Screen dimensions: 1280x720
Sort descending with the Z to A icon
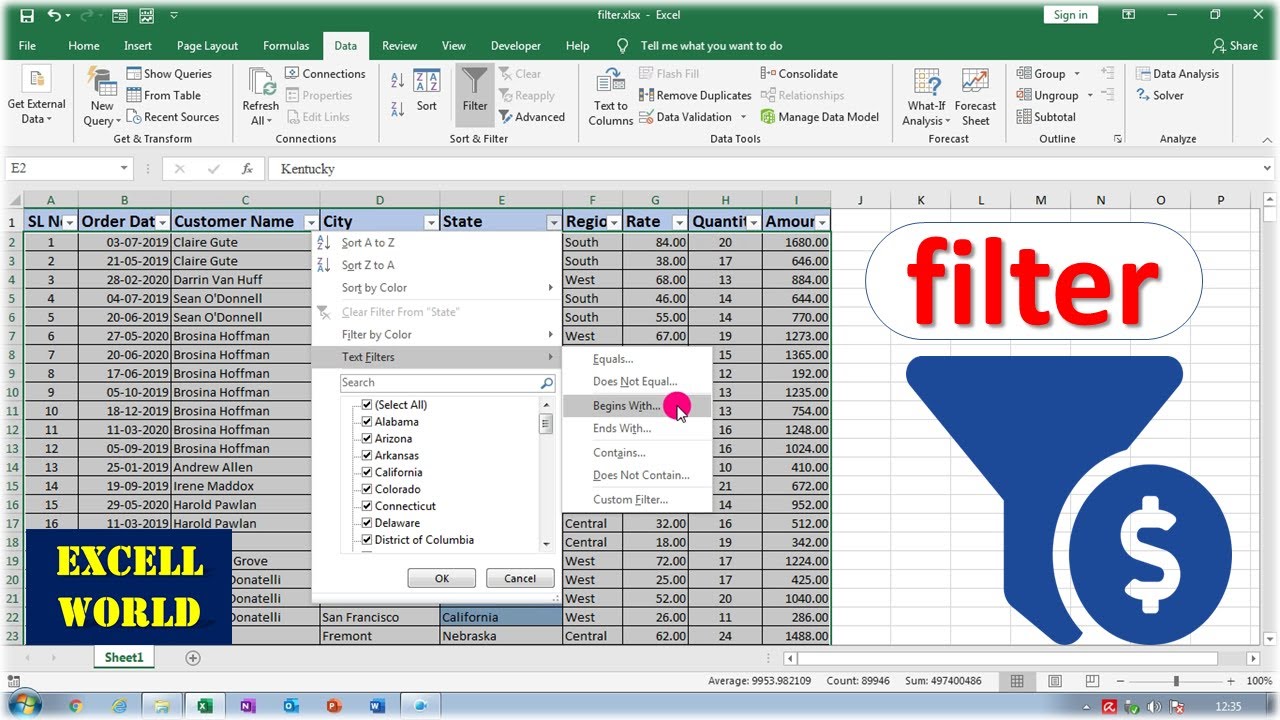[397, 109]
